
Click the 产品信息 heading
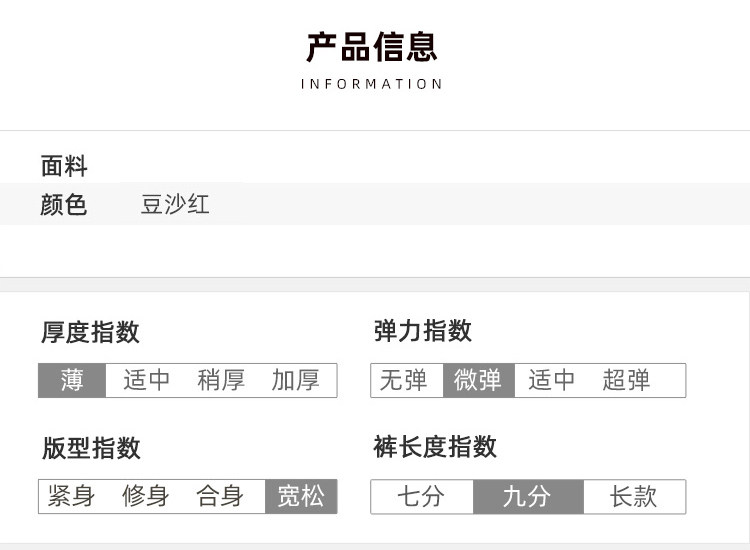pyautogui.click(x=372, y=47)
